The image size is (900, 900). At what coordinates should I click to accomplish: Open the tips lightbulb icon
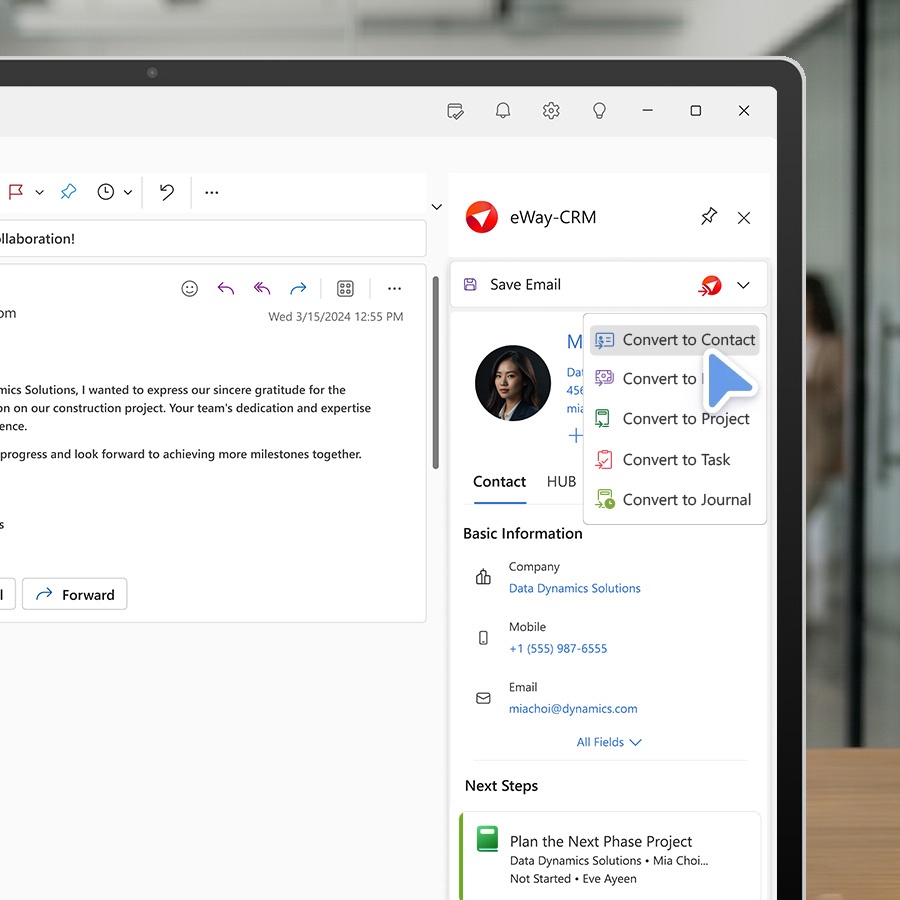[599, 110]
